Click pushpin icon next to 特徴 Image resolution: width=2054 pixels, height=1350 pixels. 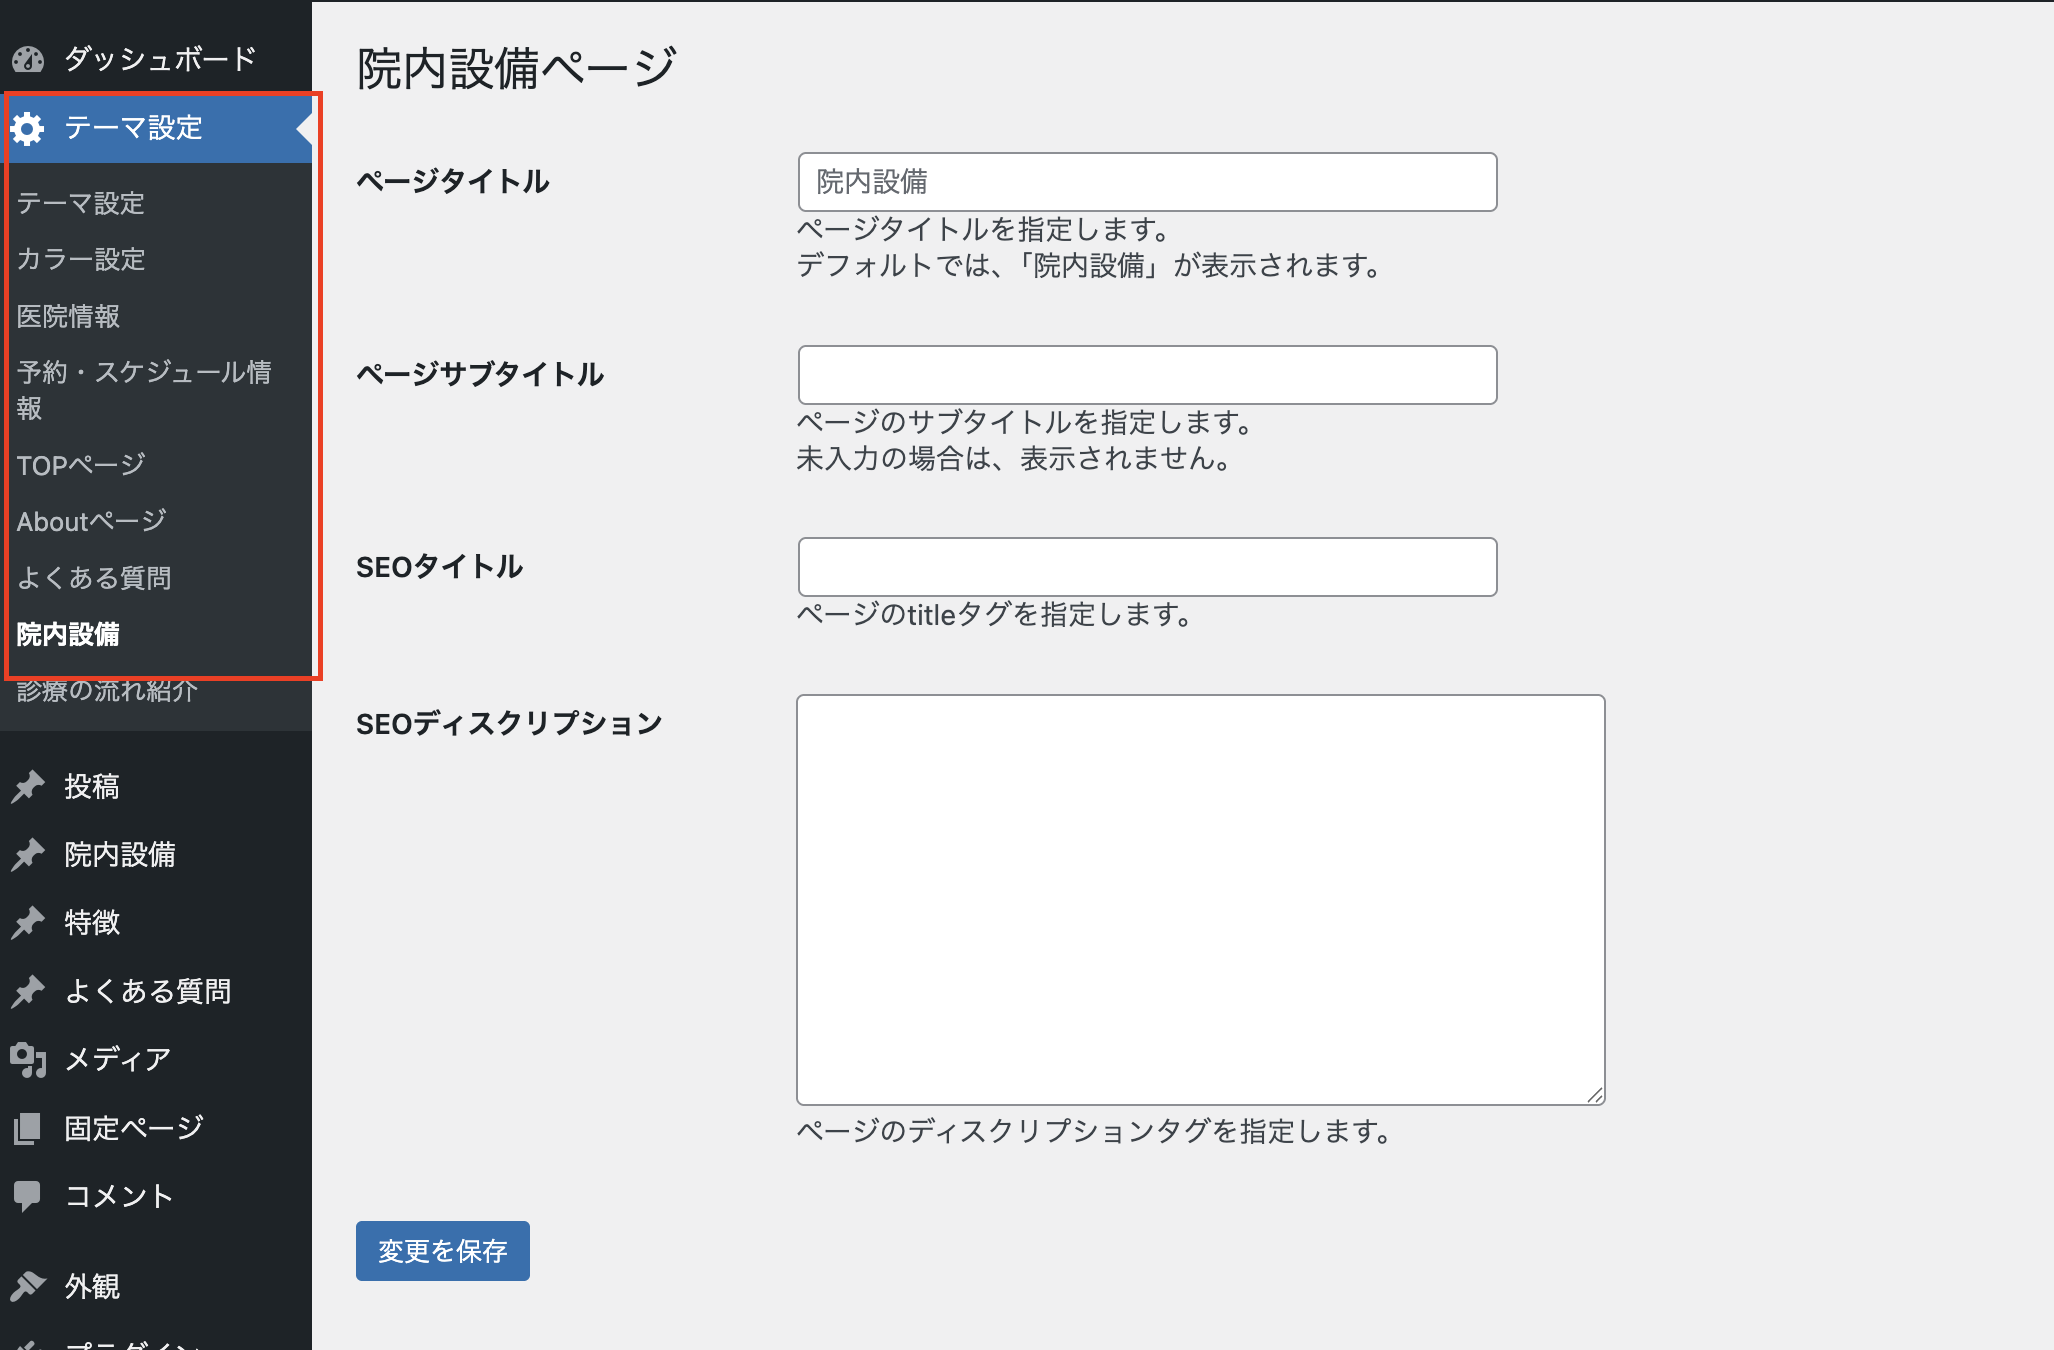click(28, 922)
